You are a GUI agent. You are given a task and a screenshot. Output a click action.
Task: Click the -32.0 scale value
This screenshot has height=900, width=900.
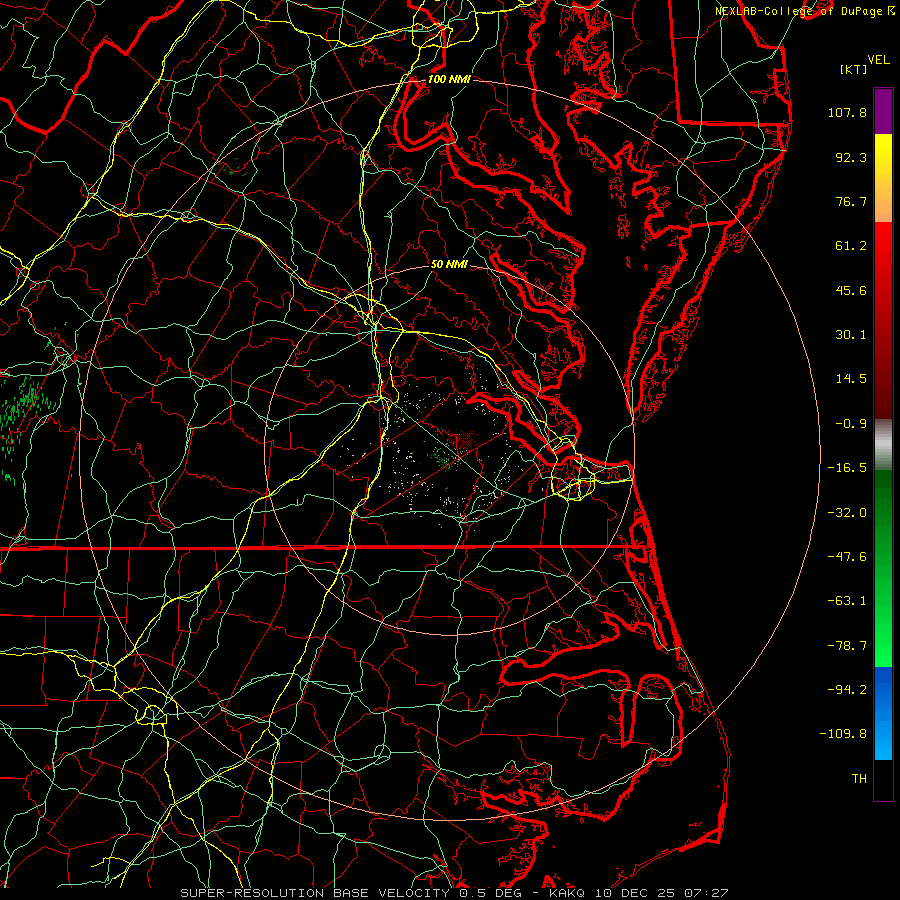coord(847,513)
